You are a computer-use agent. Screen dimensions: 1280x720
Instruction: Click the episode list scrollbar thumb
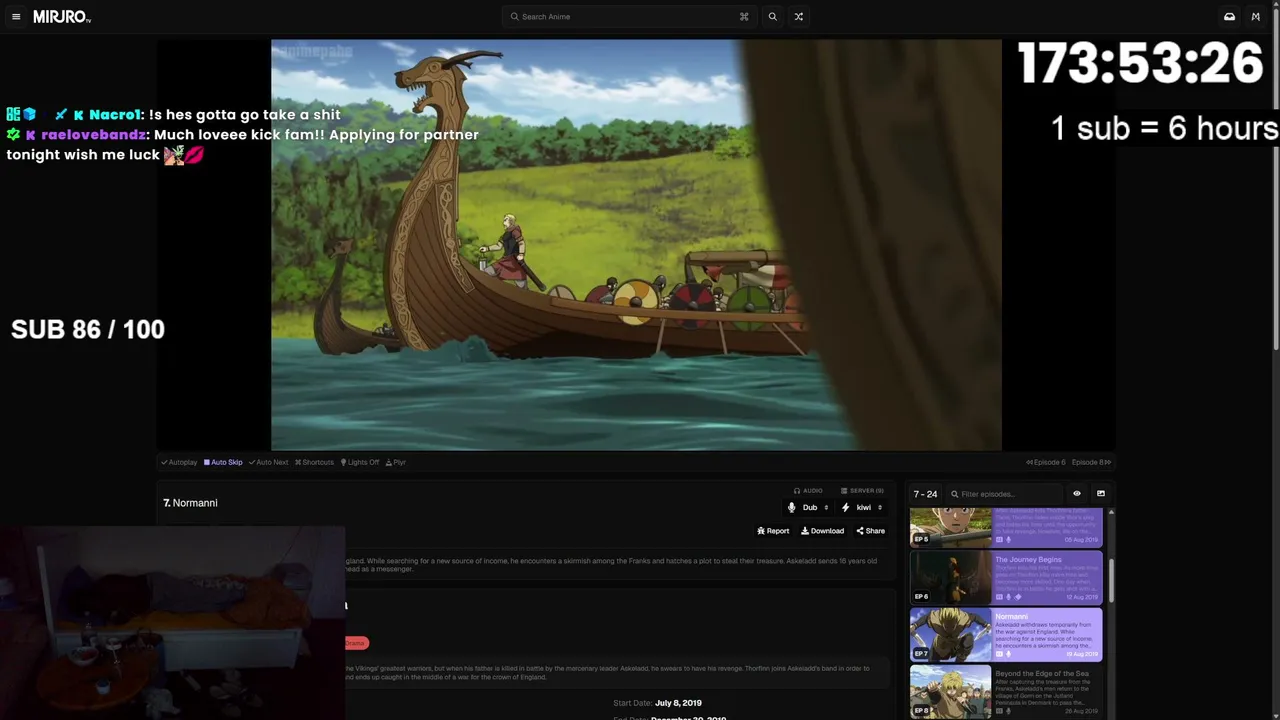(x=1111, y=581)
